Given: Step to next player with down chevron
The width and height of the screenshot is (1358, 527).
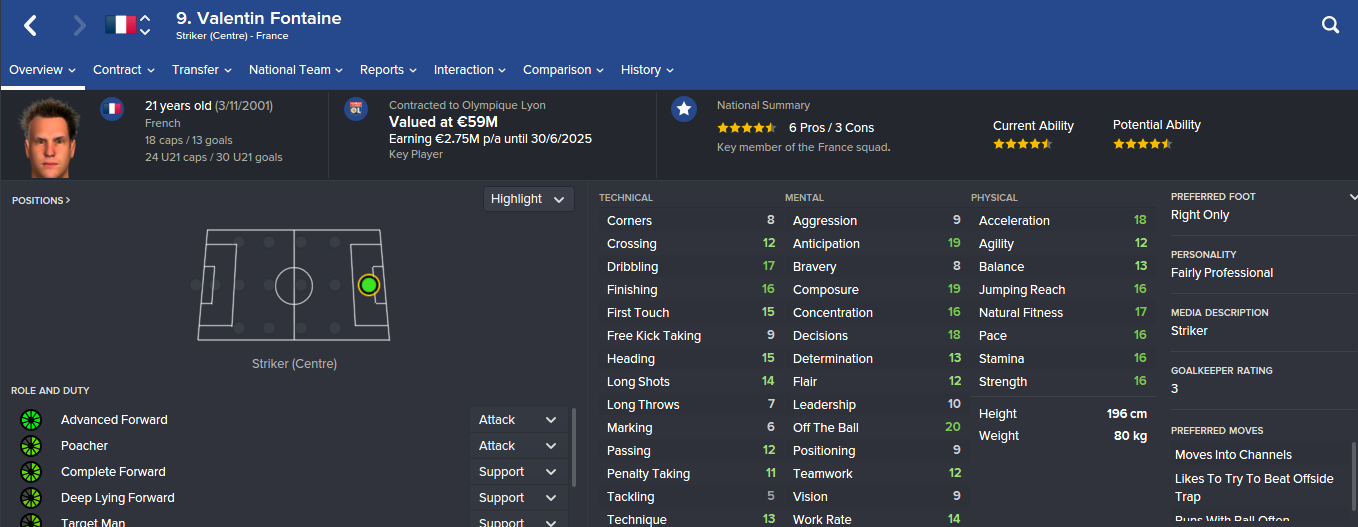Looking at the screenshot, I should (146, 32).
